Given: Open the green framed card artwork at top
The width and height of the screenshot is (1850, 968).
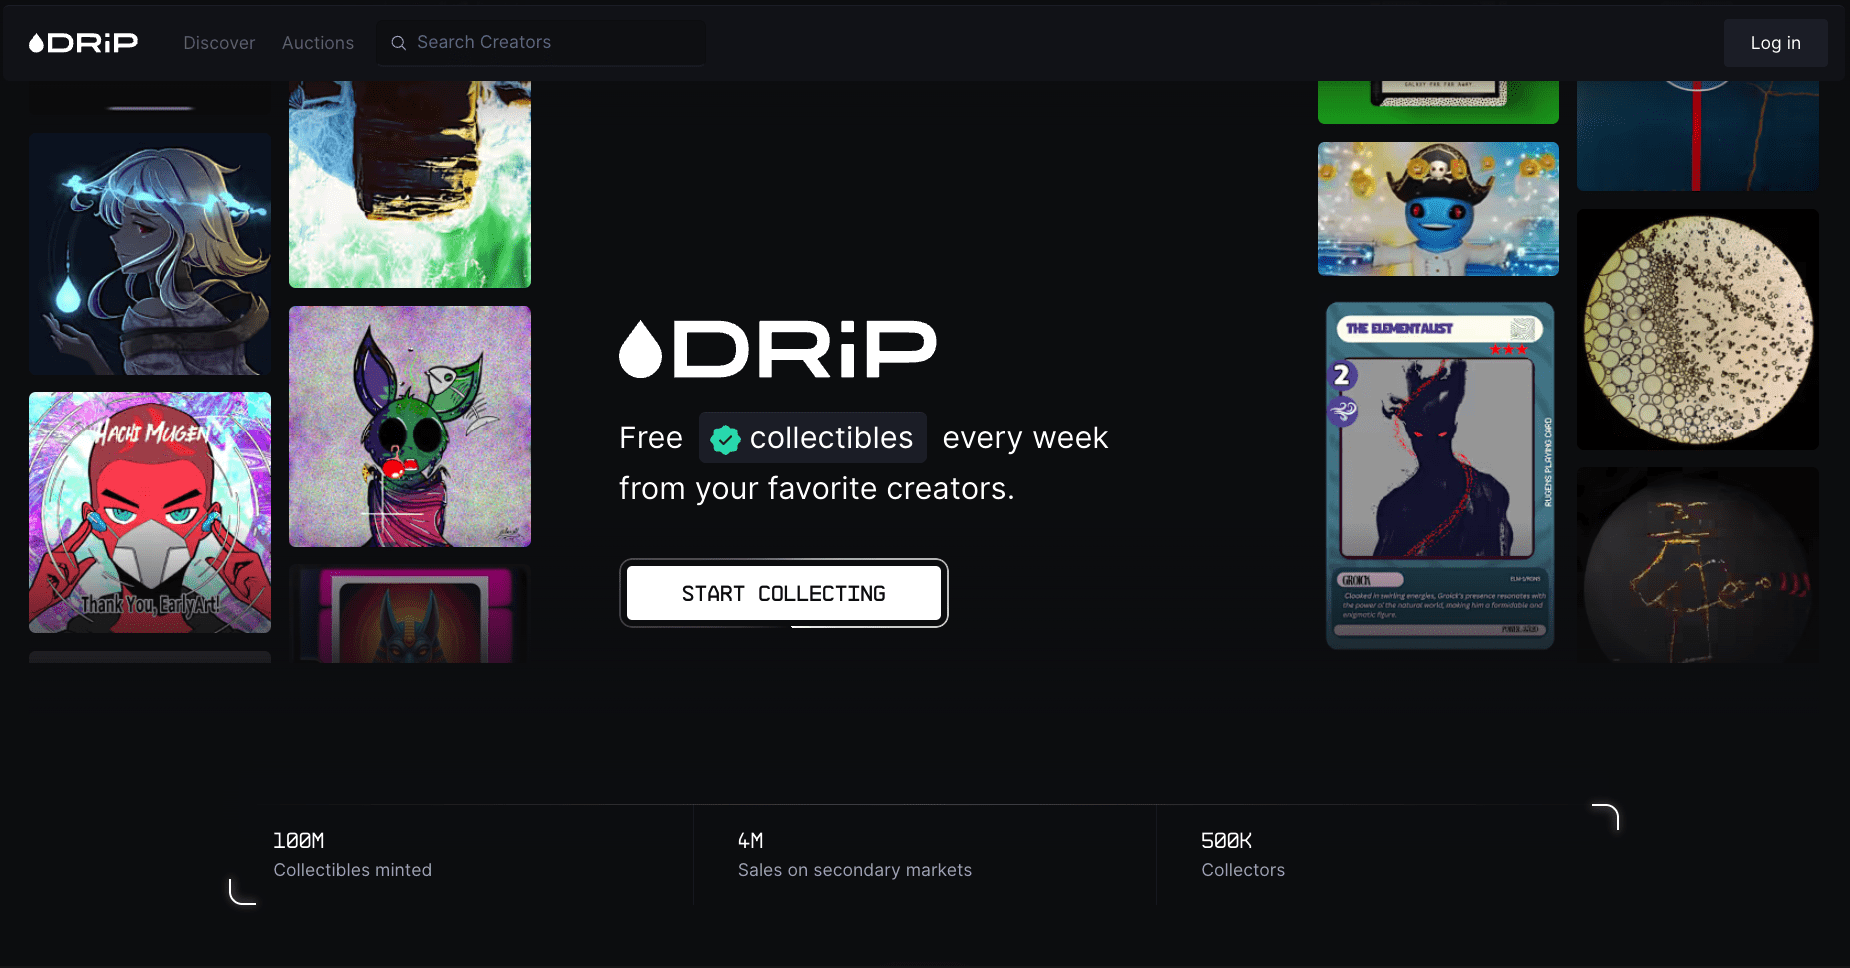Looking at the screenshot, I should (1438, 102).
